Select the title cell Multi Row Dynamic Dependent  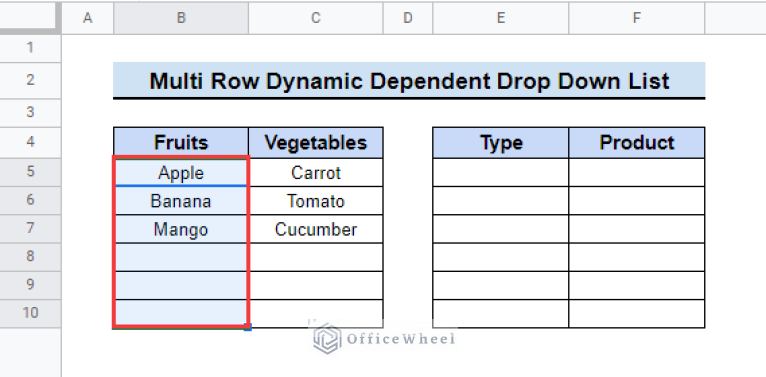[409, 81]
